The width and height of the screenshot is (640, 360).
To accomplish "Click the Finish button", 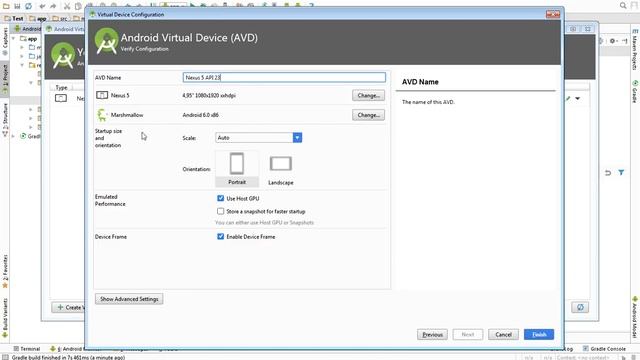I will (539, 334).
